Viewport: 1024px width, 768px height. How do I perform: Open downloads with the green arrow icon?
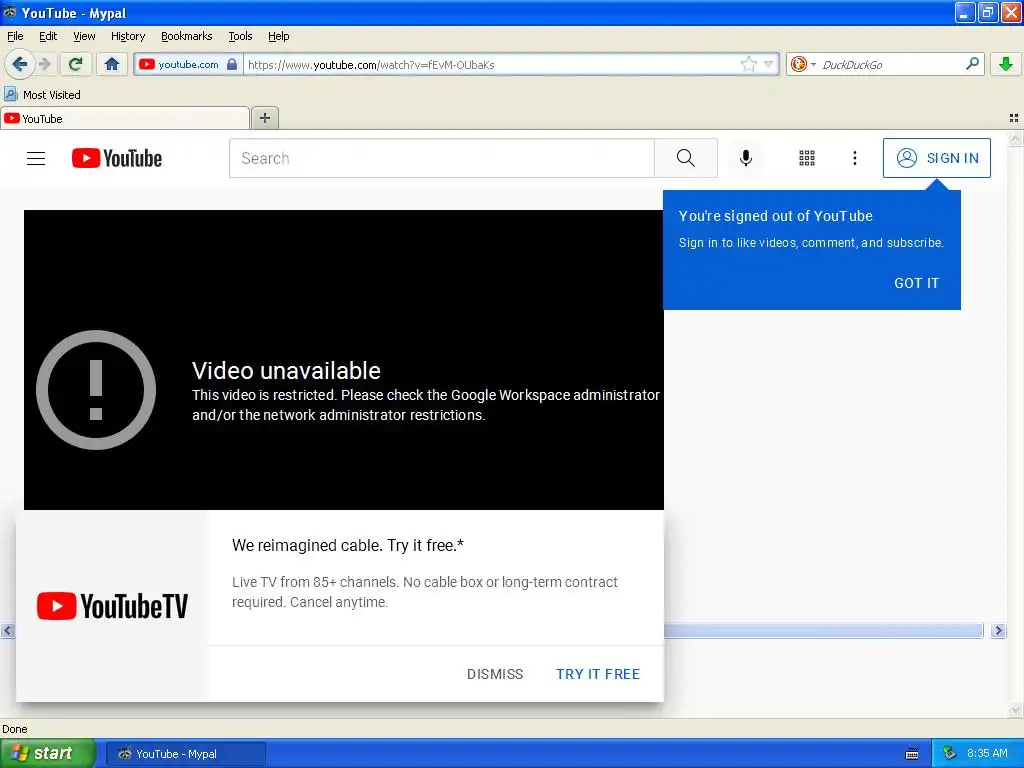tap(1006, 64)
